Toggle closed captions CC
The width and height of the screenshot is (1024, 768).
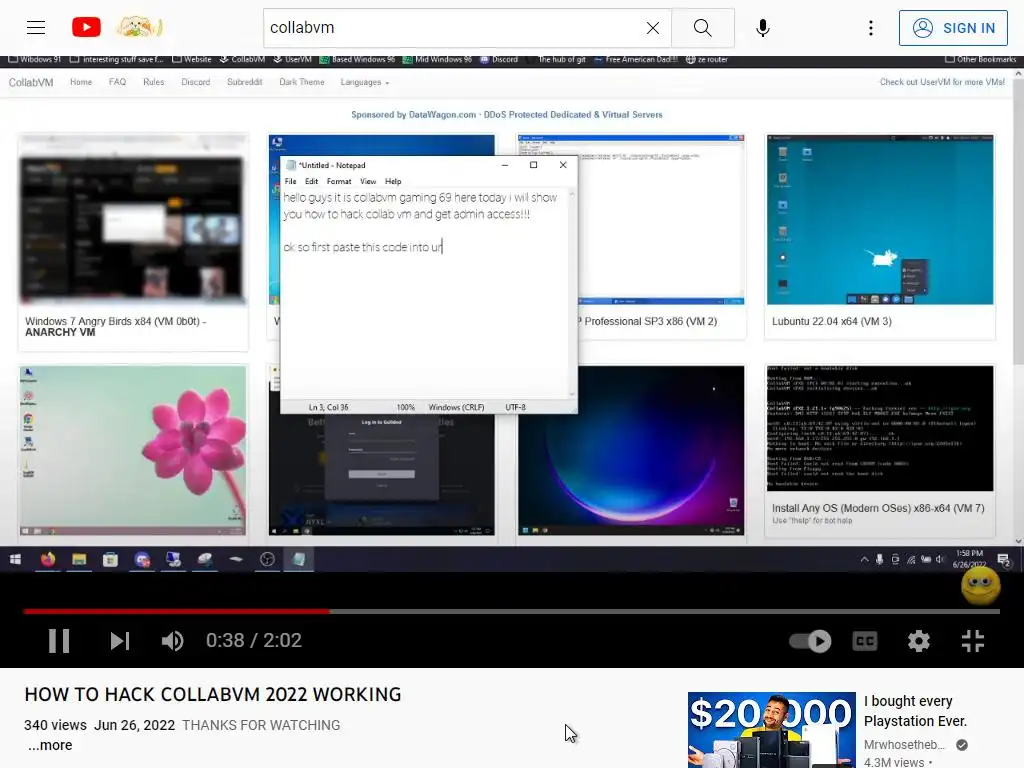(x=865, y=641)
